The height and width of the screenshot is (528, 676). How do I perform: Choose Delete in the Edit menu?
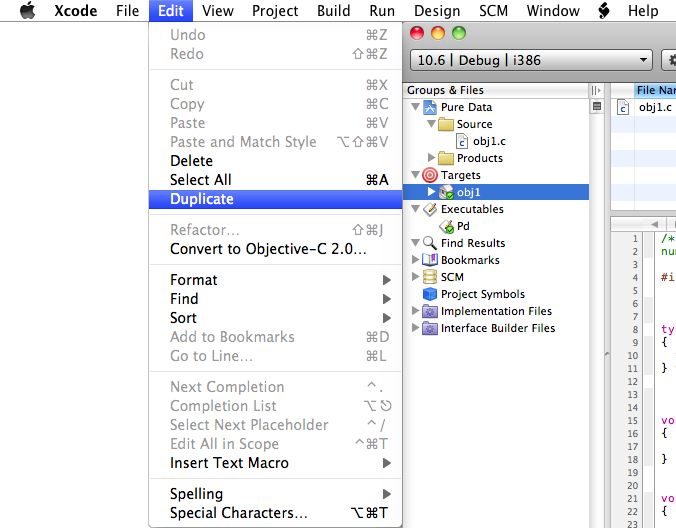click(x=275, y=161)
